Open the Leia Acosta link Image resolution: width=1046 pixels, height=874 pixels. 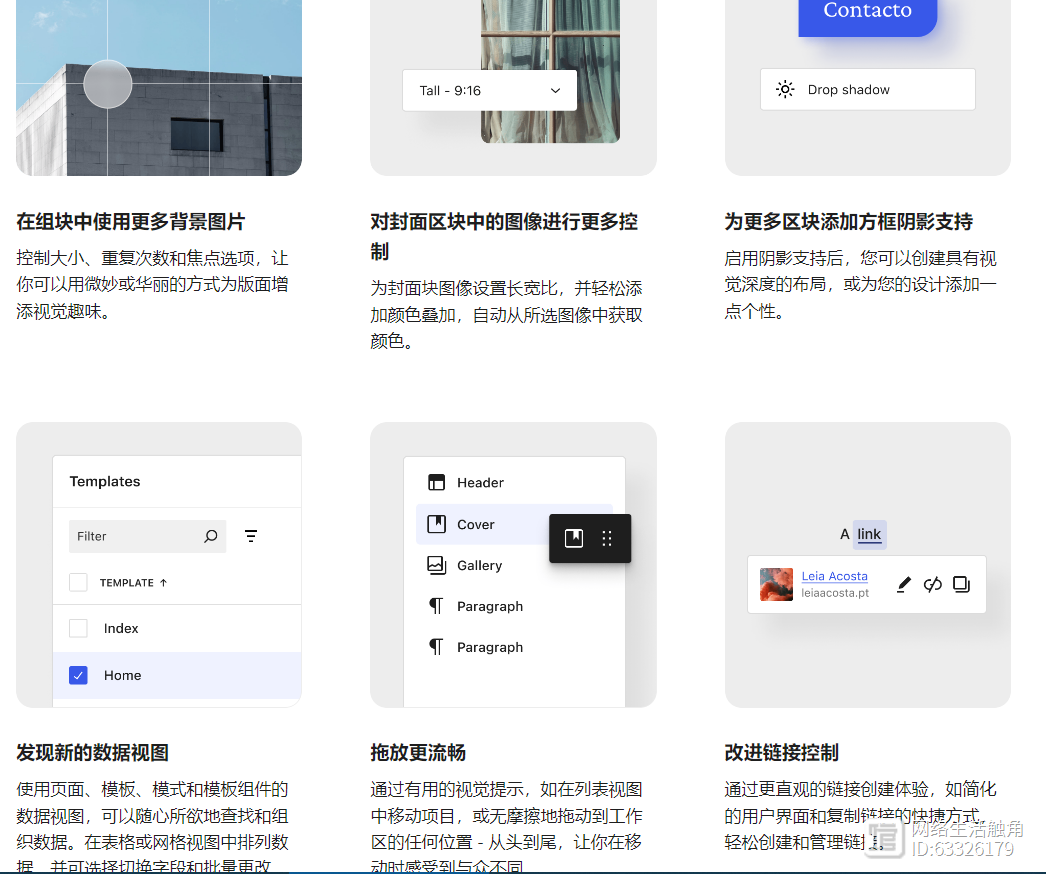[834, 576]
